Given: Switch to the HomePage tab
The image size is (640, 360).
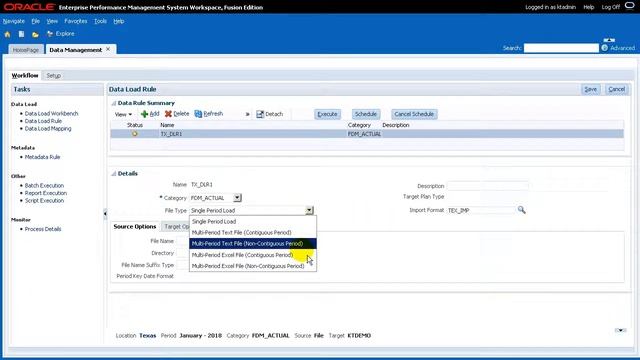Looking at the screenshot, I should click(x=26, y=50).
